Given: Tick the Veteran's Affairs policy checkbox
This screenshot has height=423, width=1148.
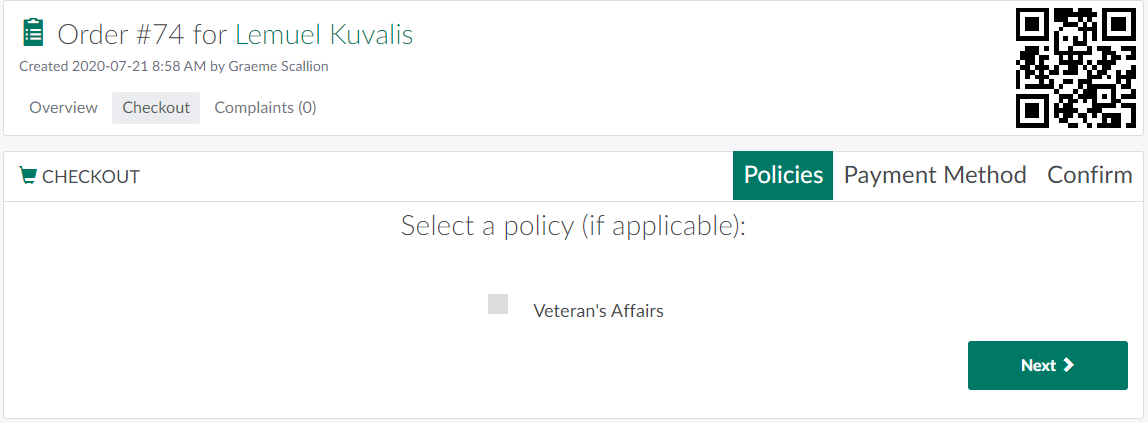Looking at the screenshot, I should pos(498,304).
